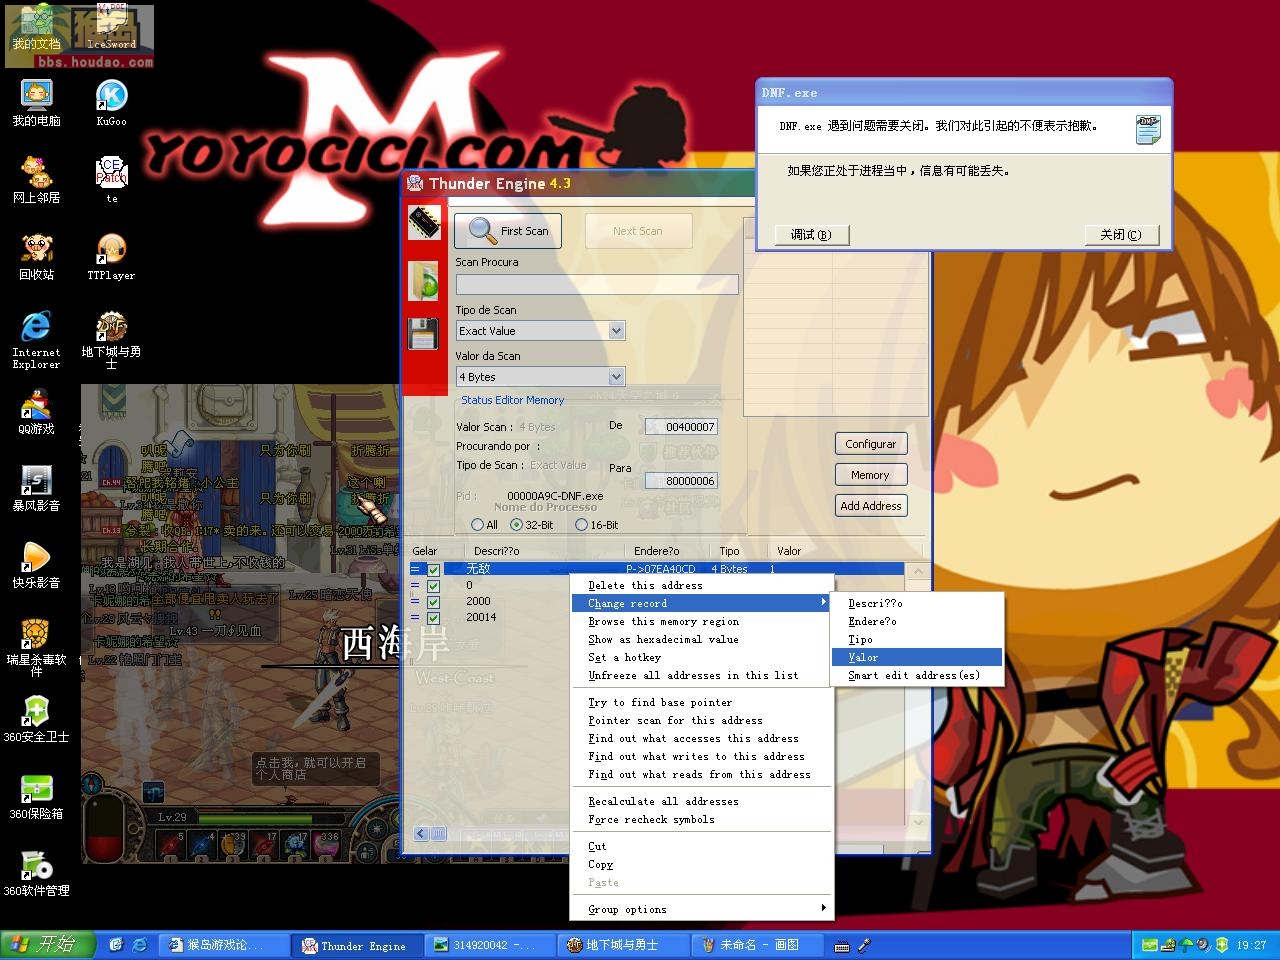Toggle freeze checkbox for the 2000 row
The image size is (1280, 960).
(434, 601)
